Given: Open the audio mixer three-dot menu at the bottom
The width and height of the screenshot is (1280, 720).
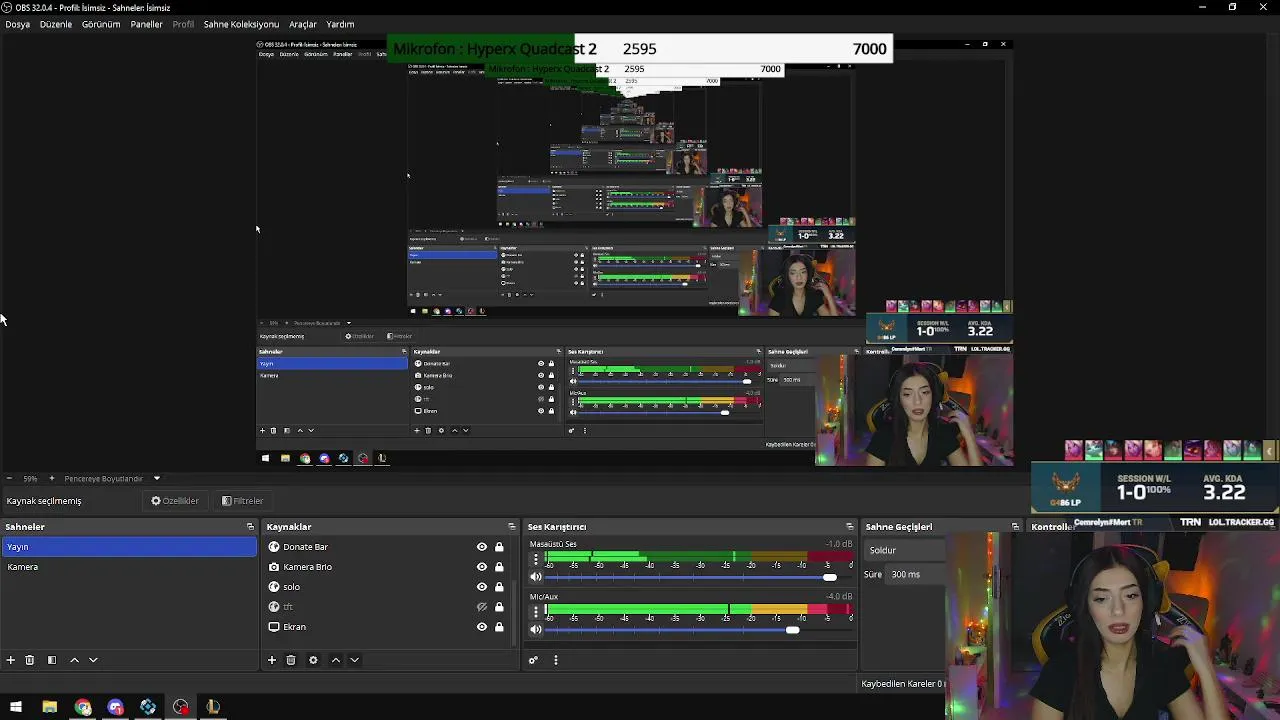Looking at the screenshot, I should coord(555,660).
